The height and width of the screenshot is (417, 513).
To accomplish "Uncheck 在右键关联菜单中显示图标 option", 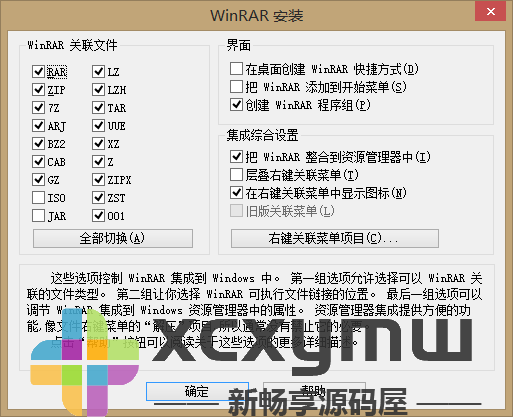I will (x=236, y=192).
